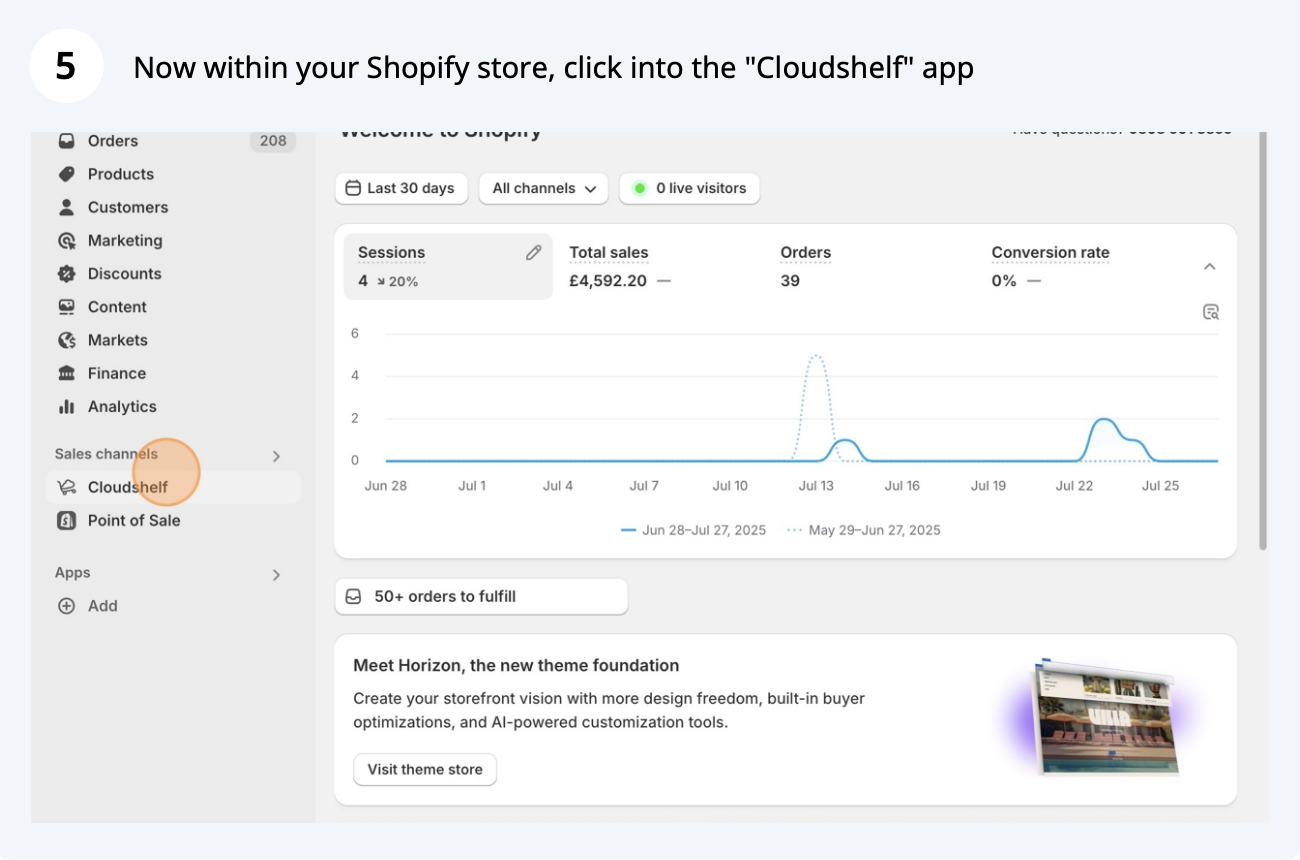Click the Content image icon
The width and height of the screenshot is (1300, 860).
[67, 307]
